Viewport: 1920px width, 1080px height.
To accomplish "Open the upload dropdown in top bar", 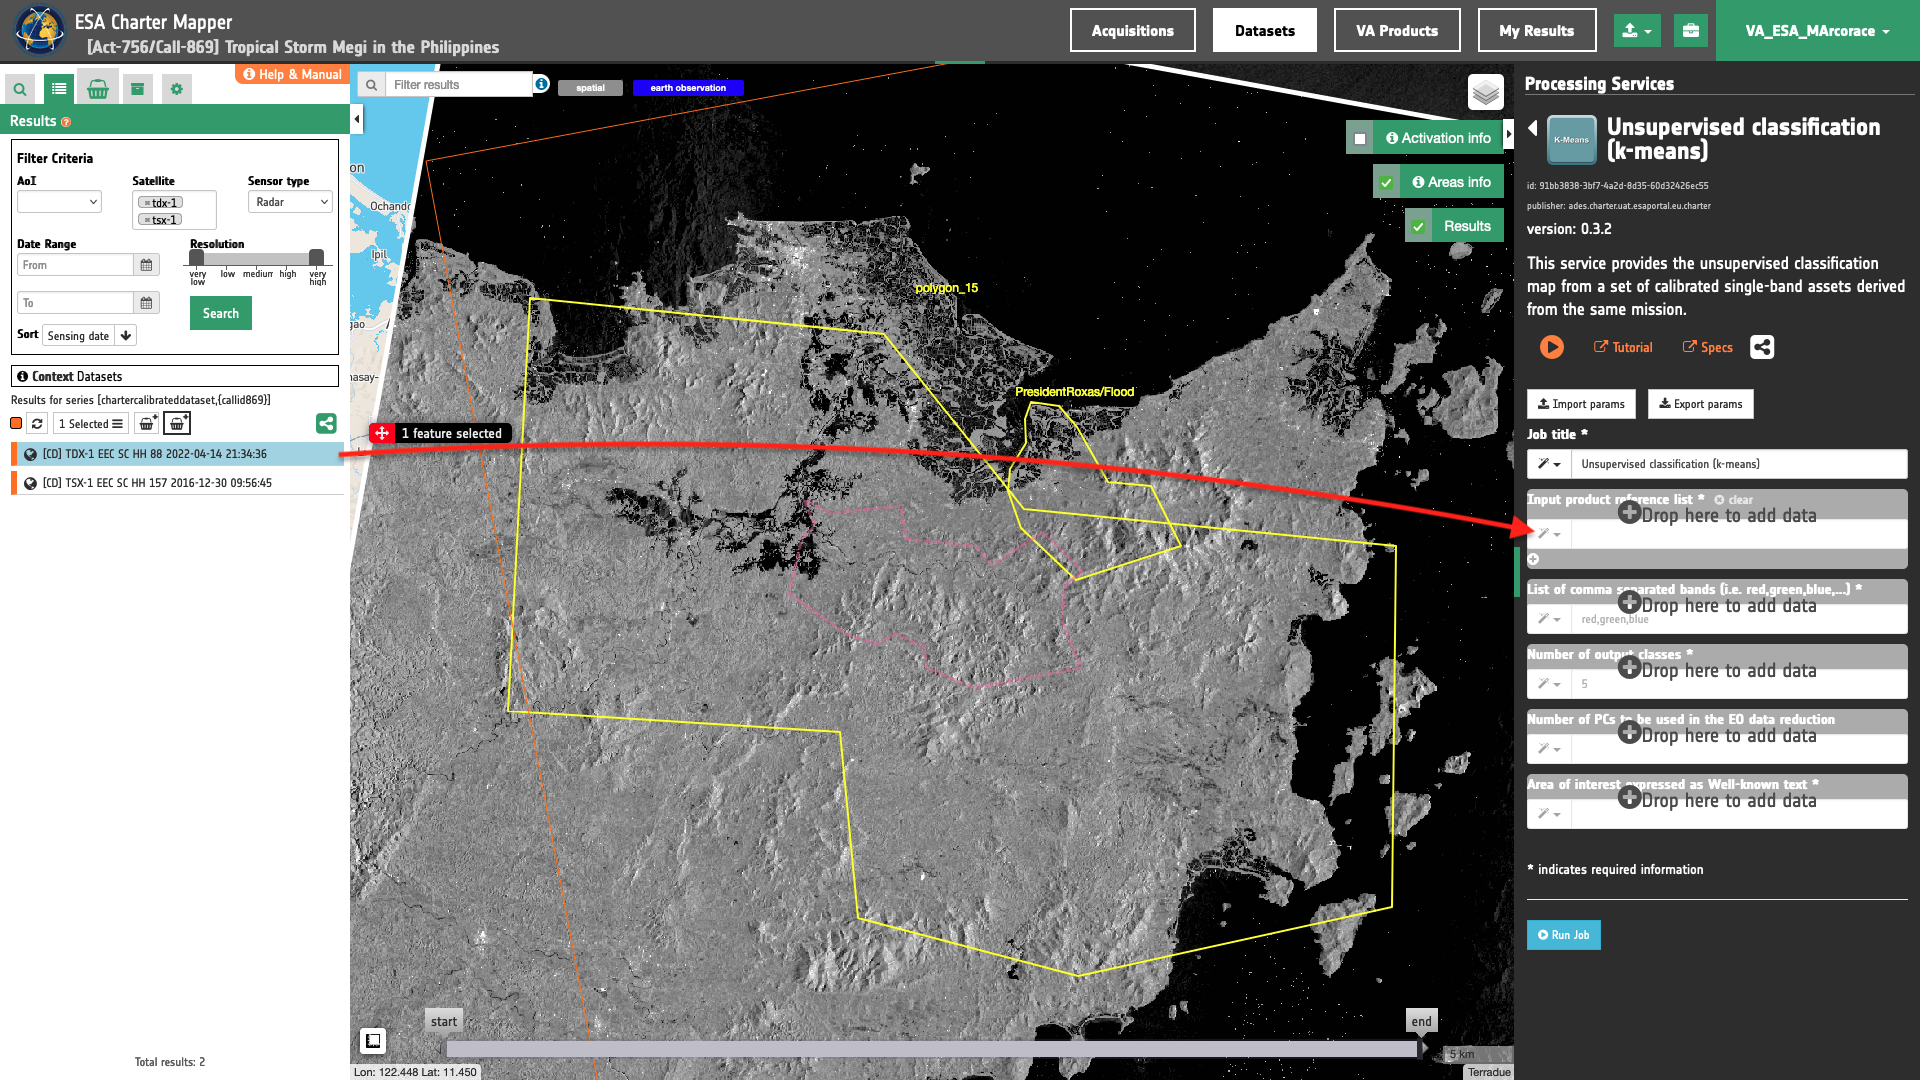I will pos(1637,31).
